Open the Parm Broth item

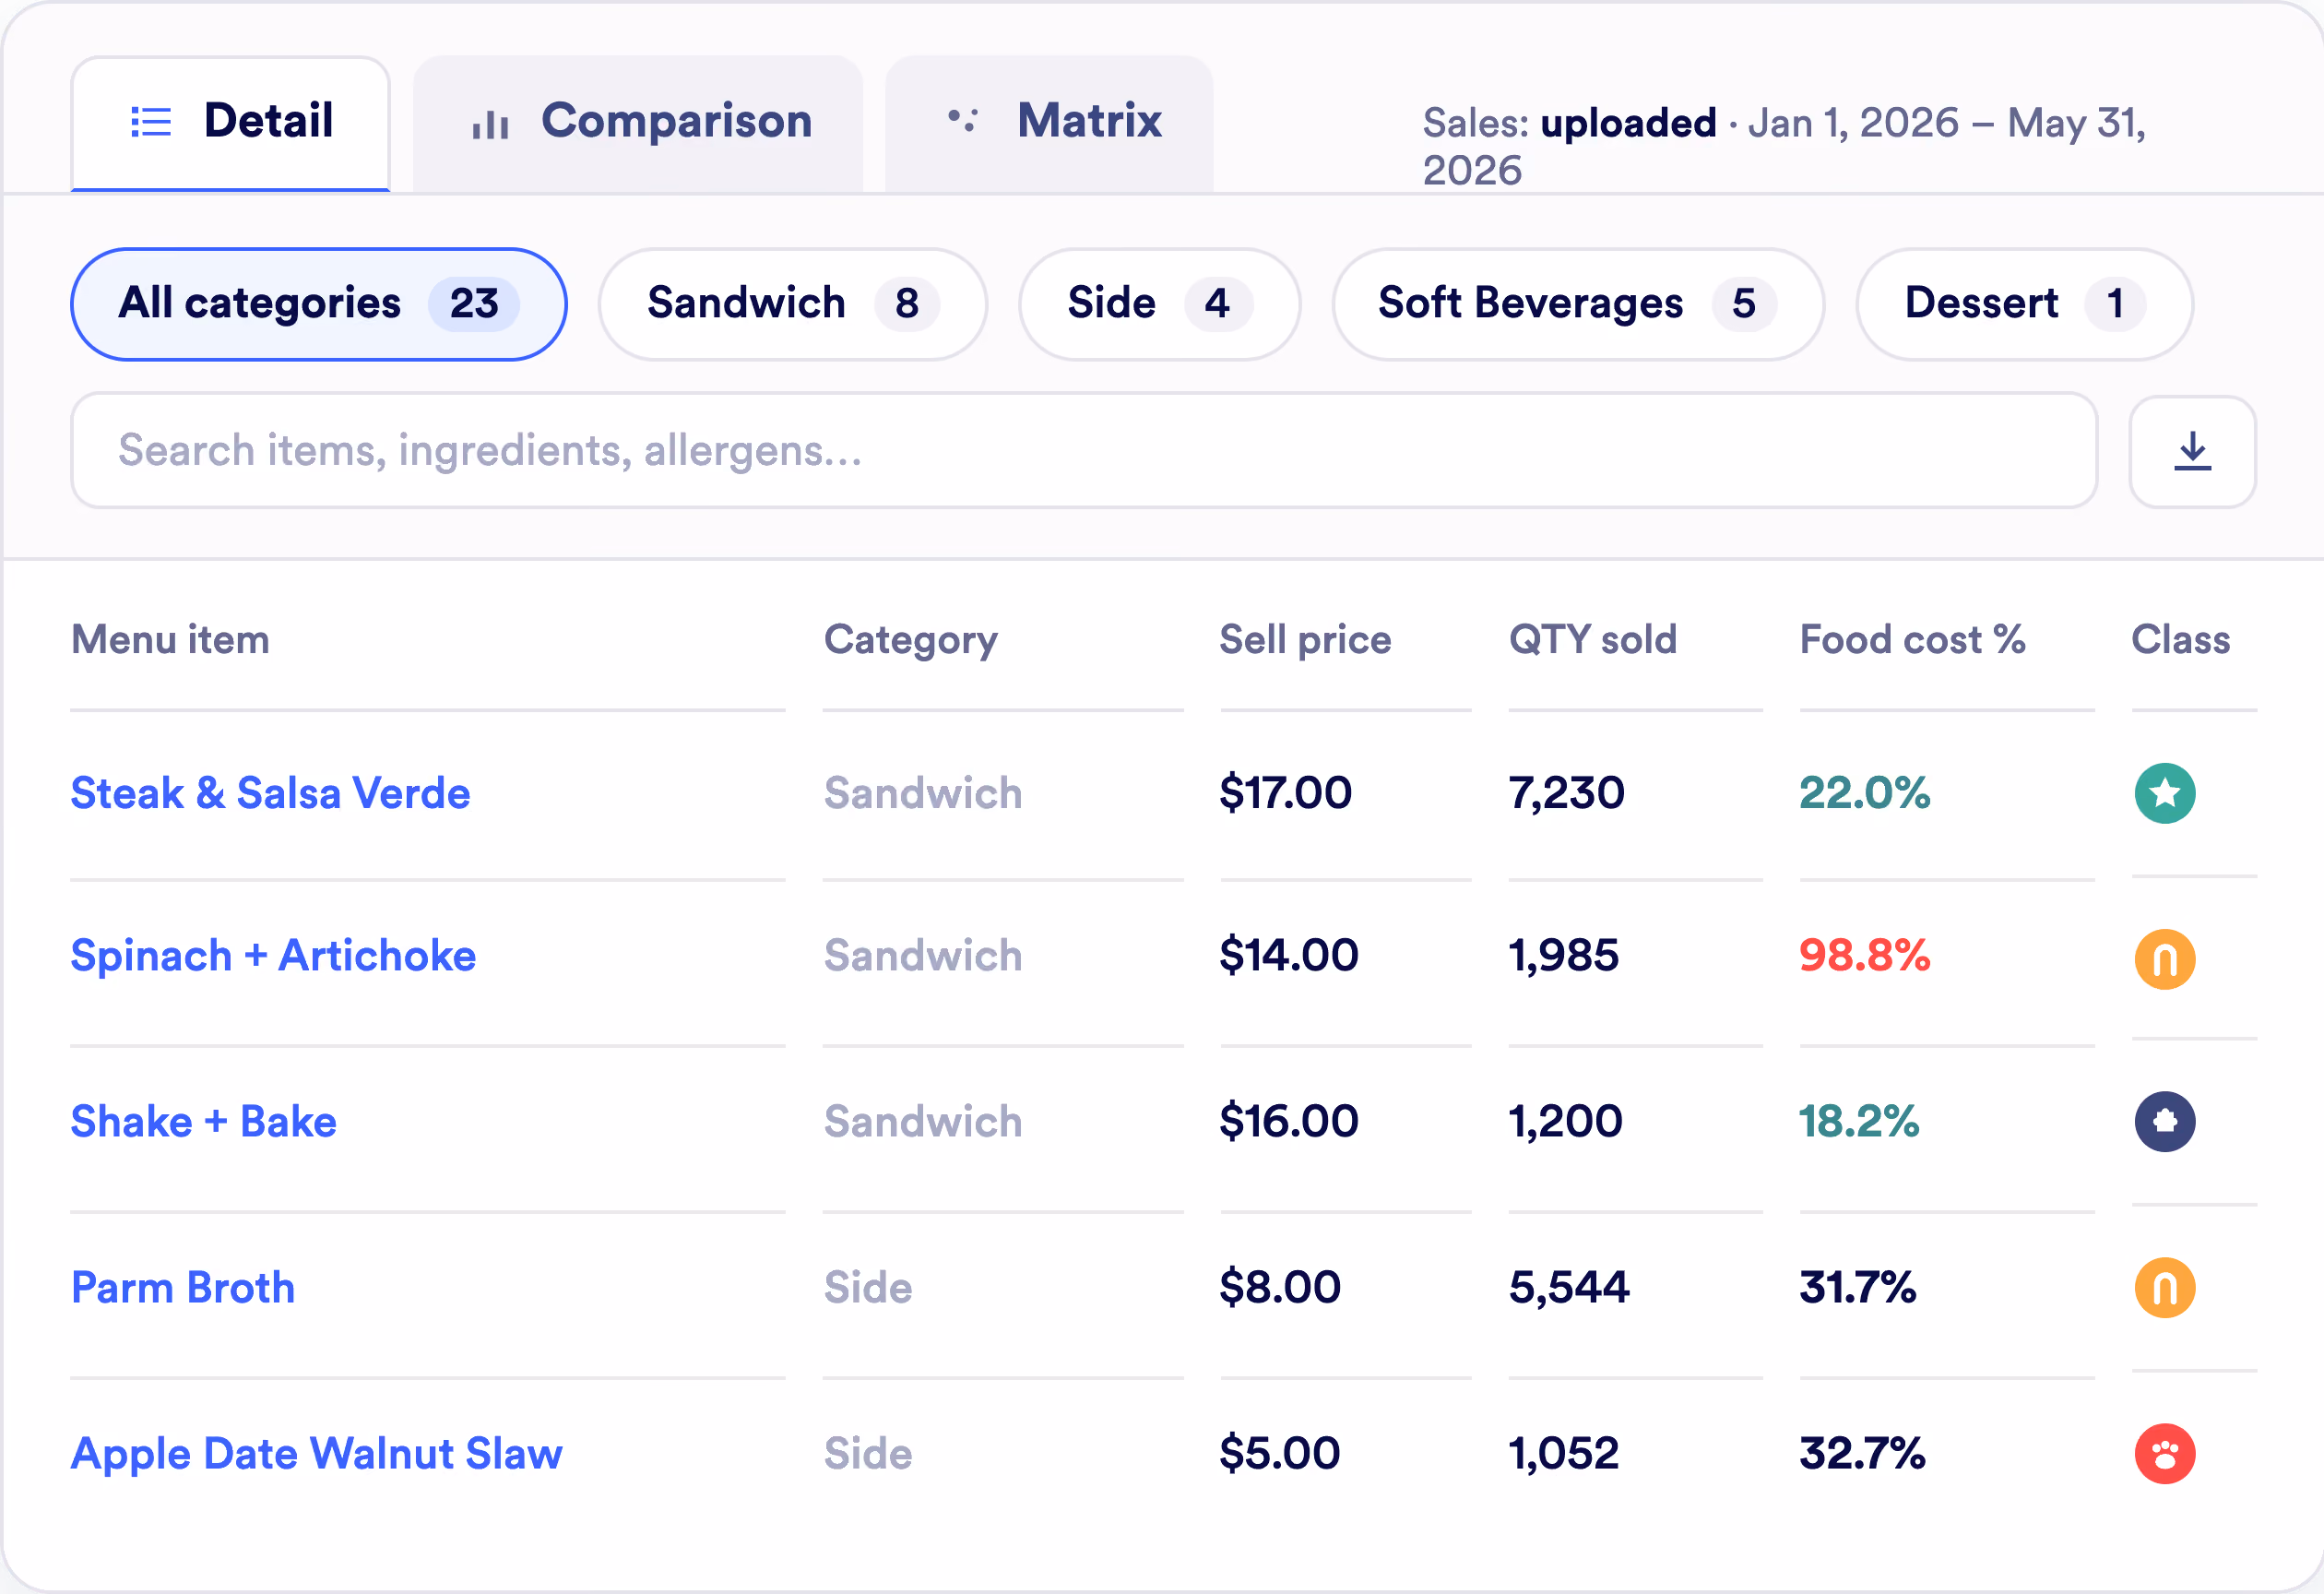pos(183,1287)
